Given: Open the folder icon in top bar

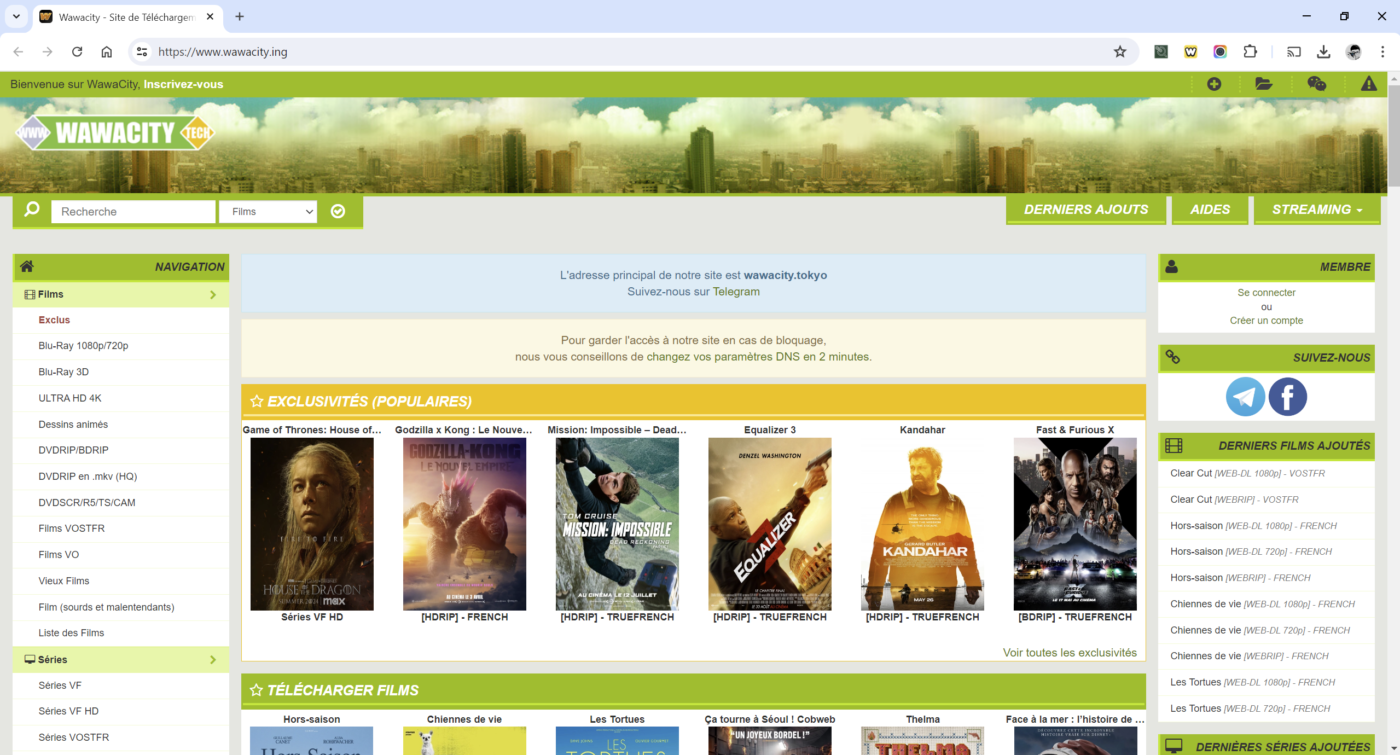Looking at the screenshot, I should pyautogui.click(x=1264, y=84).
